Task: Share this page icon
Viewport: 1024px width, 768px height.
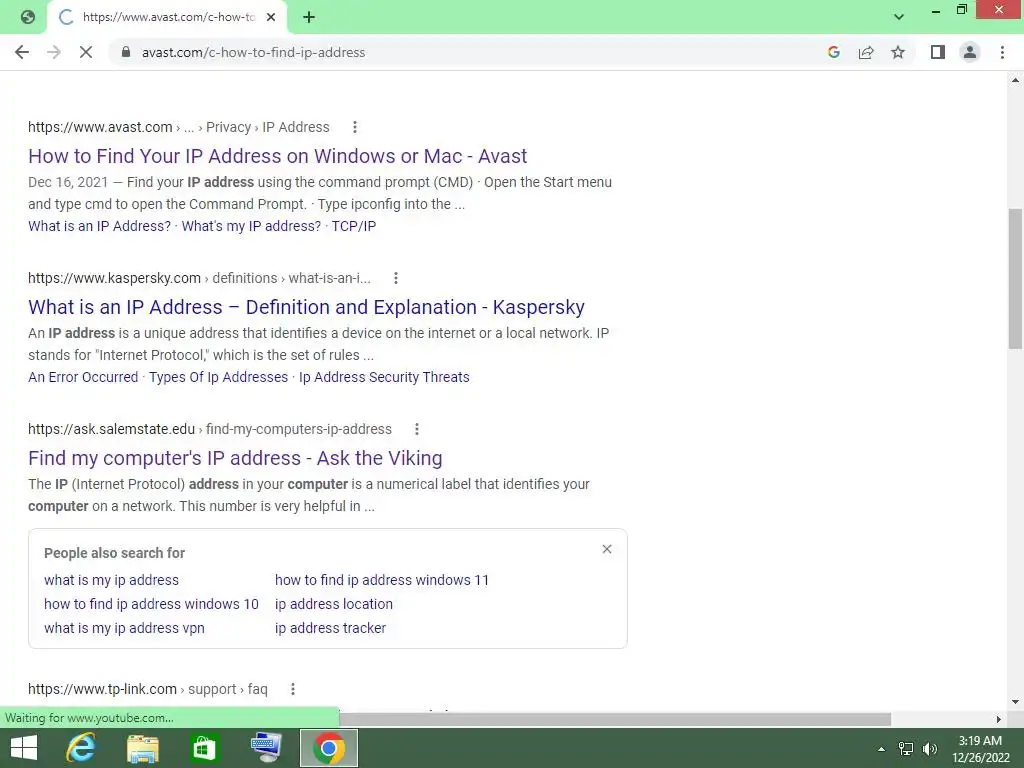Action: [x=866, y=52]
